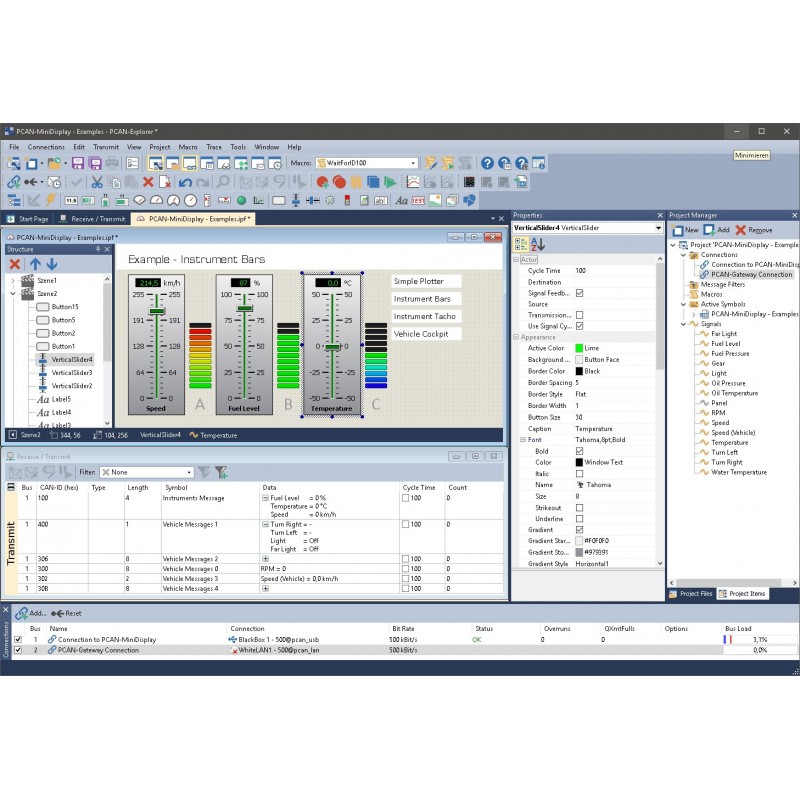Viewport: 800px width, 800px height.
Task: Insert a horizontal slider instrument from toolbar
Action: (x=313, y=201)
